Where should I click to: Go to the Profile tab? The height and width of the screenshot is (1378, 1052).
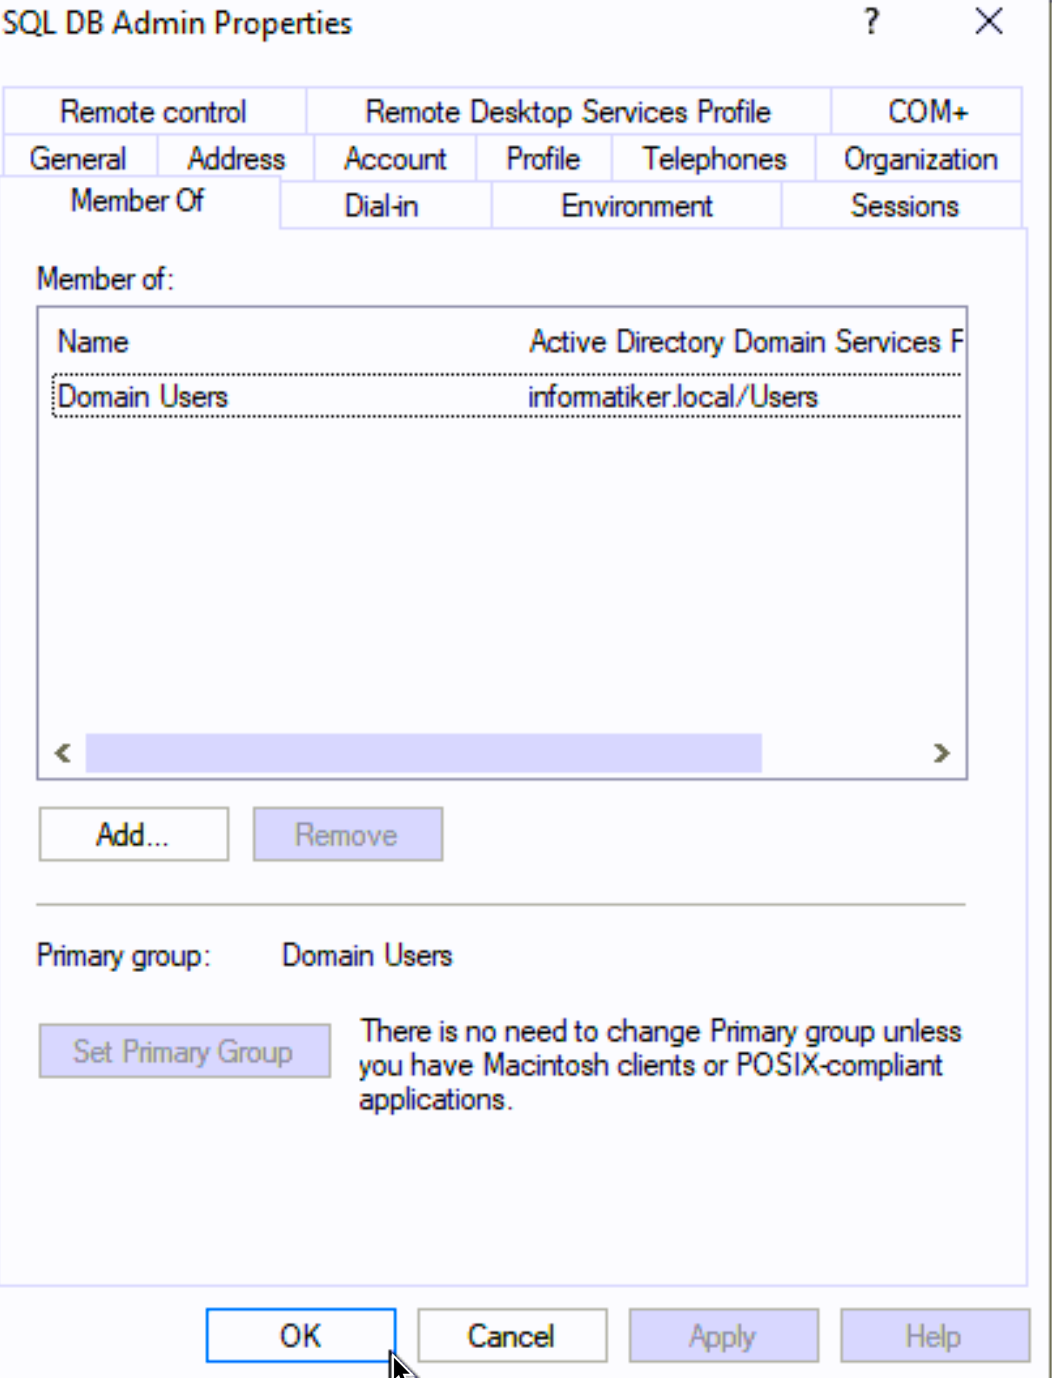[x=543, y=158]
